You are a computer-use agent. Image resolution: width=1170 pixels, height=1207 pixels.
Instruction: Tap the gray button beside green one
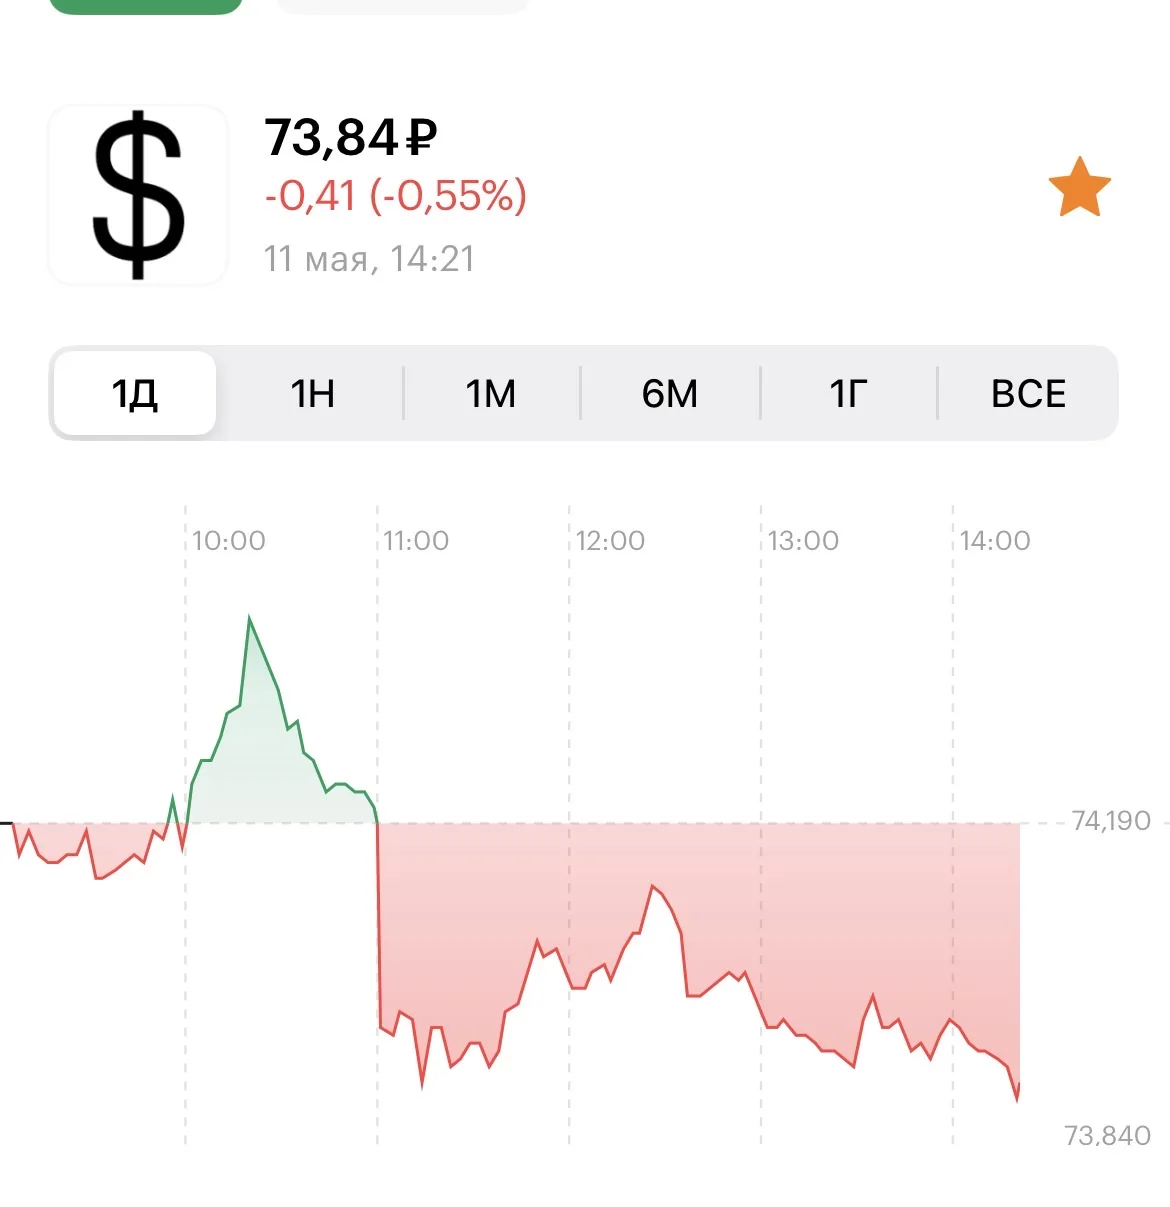400,6
